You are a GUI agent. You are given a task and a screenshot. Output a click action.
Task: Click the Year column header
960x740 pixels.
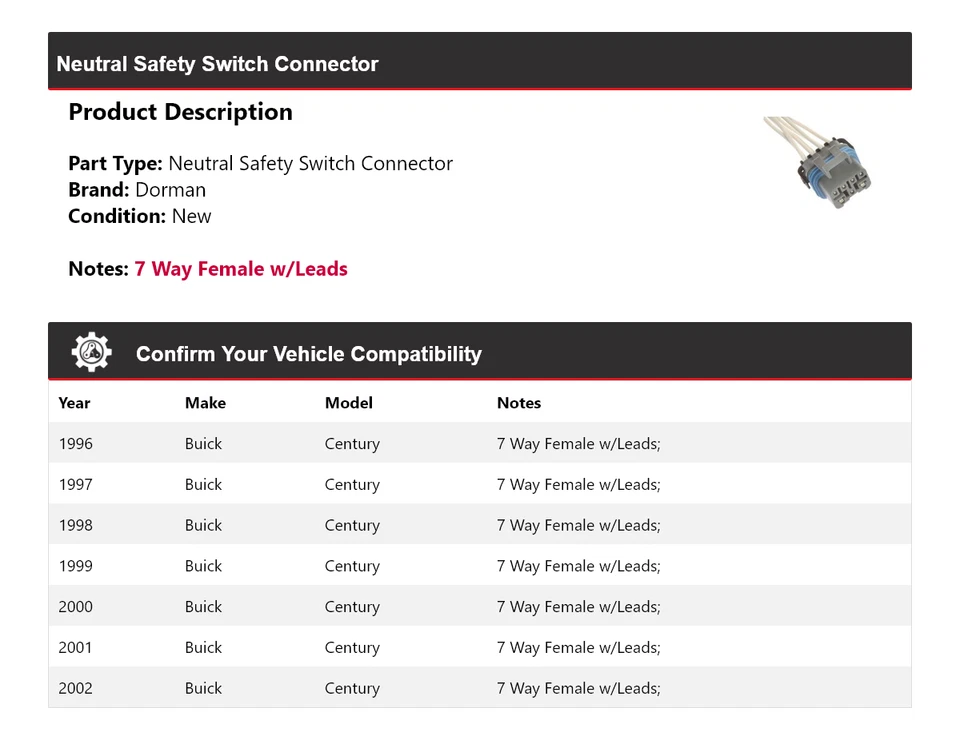[x=74, y=403]
